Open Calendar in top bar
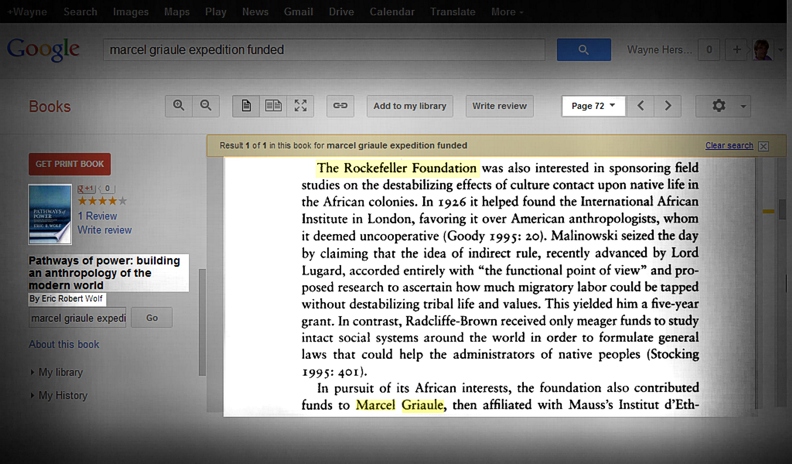792x464 pixels. [x=391, y=12]
